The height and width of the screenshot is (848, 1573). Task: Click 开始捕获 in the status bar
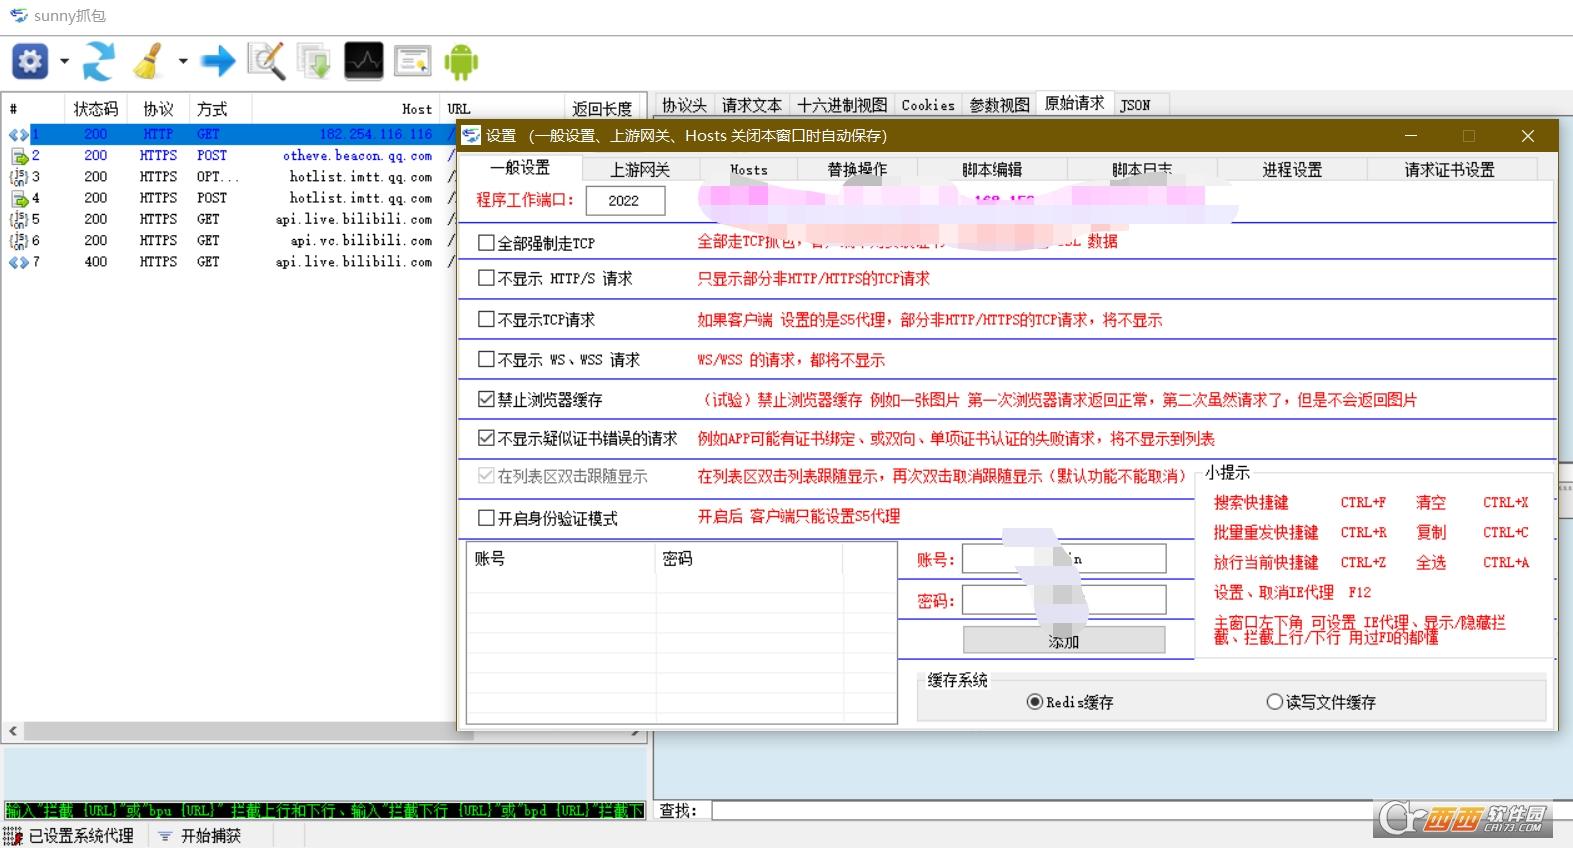pyautogui.click(x=211, y=836)
